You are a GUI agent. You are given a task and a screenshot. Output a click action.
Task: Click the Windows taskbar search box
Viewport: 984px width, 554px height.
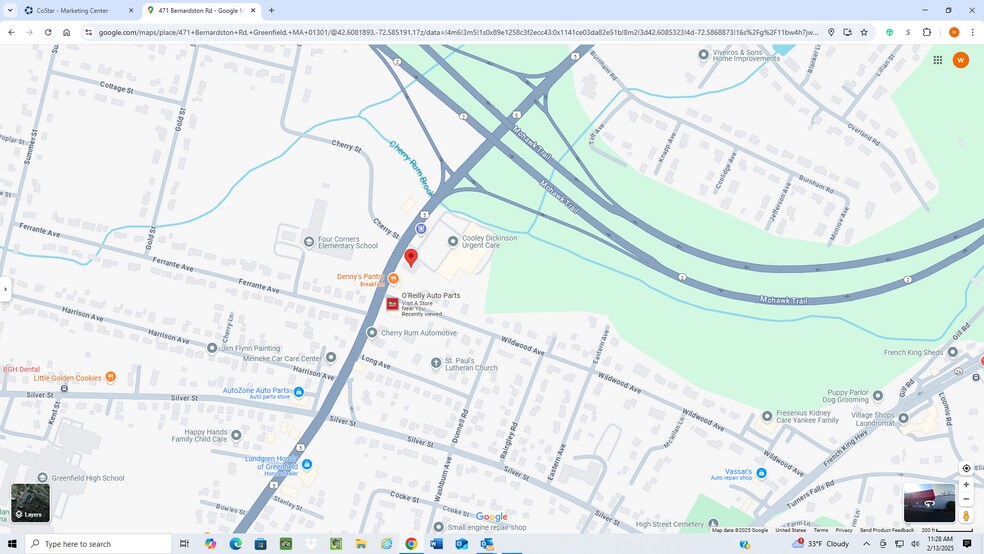[x=98, y=544]
